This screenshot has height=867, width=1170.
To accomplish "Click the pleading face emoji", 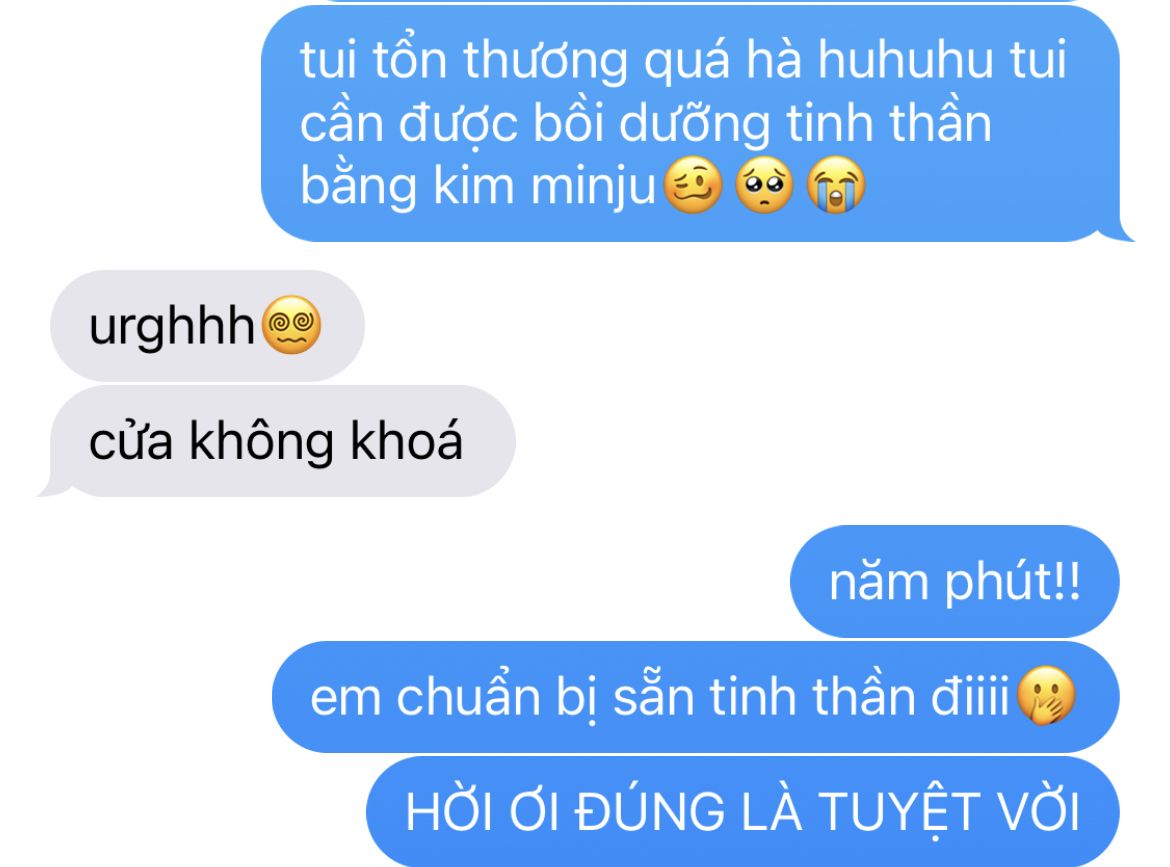I will (764, 185).
